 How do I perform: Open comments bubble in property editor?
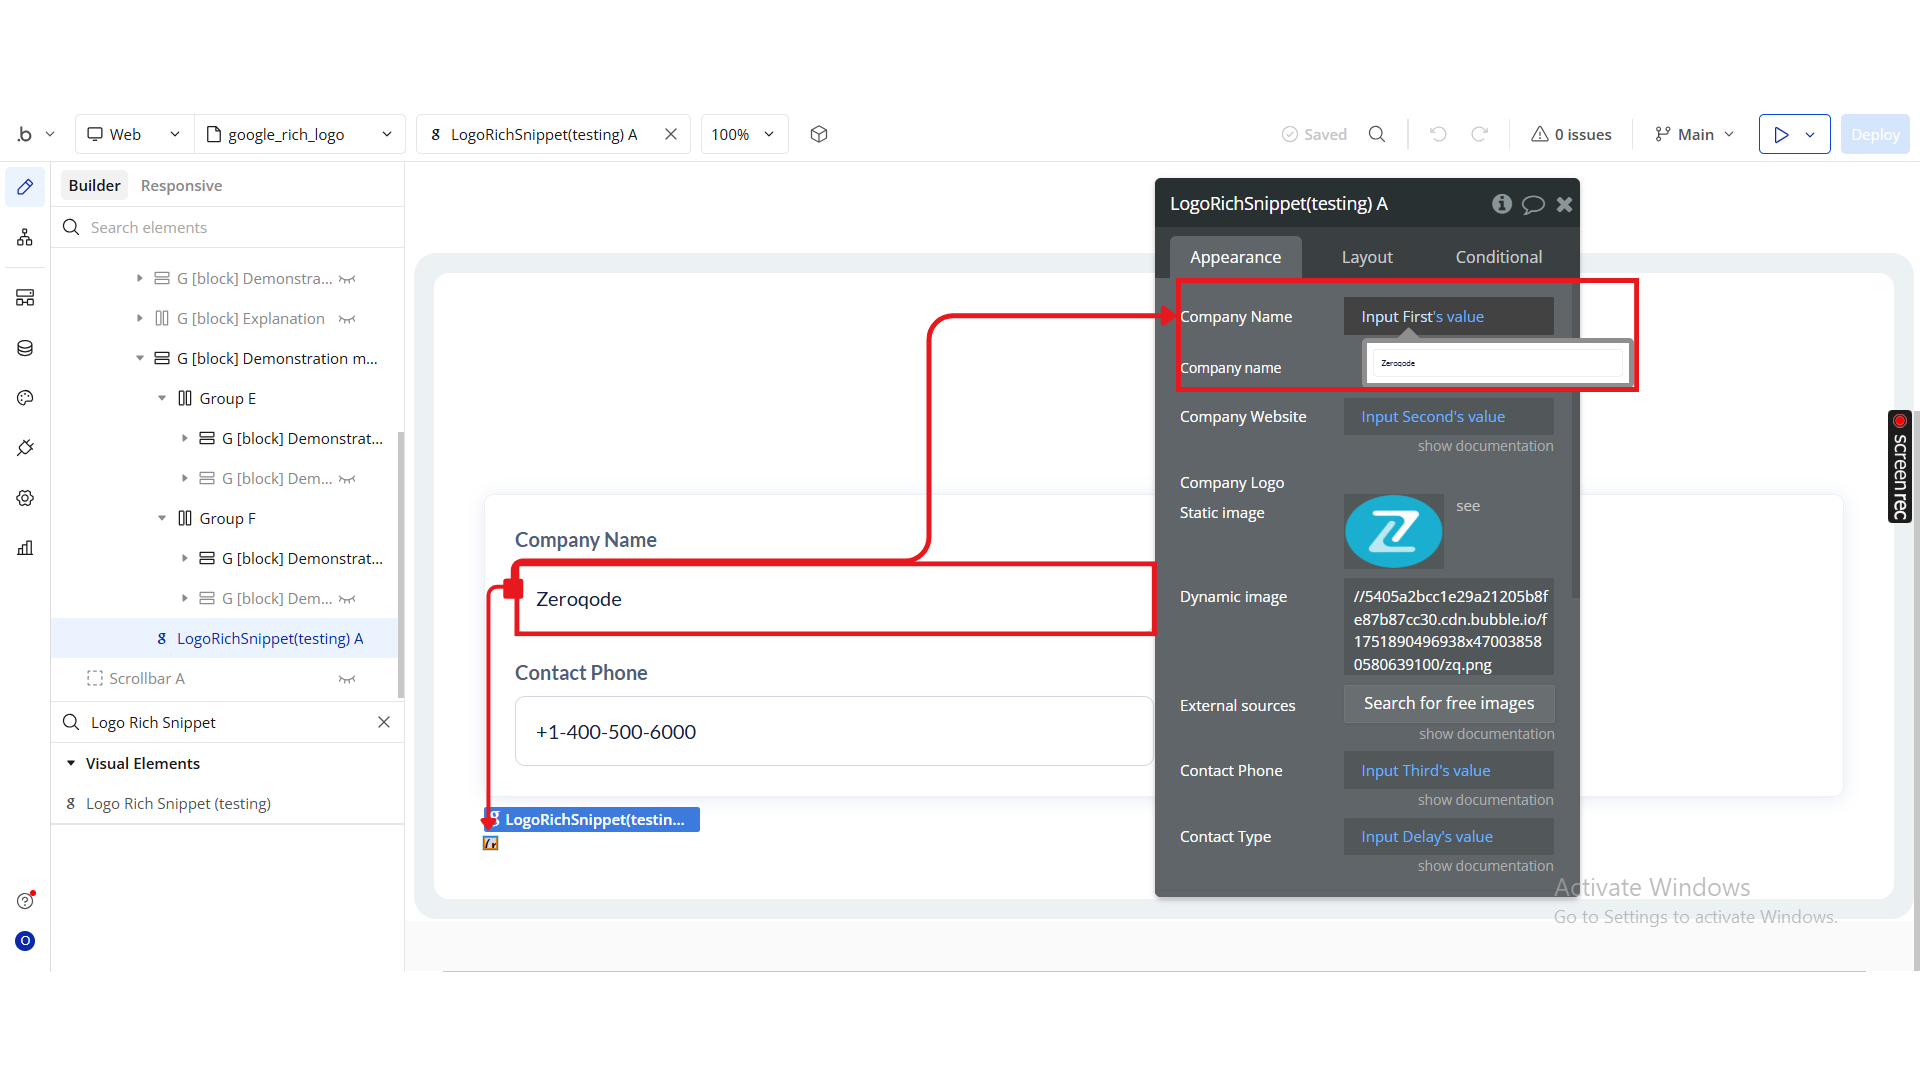pyautogui.click(x=1533, y=204)
